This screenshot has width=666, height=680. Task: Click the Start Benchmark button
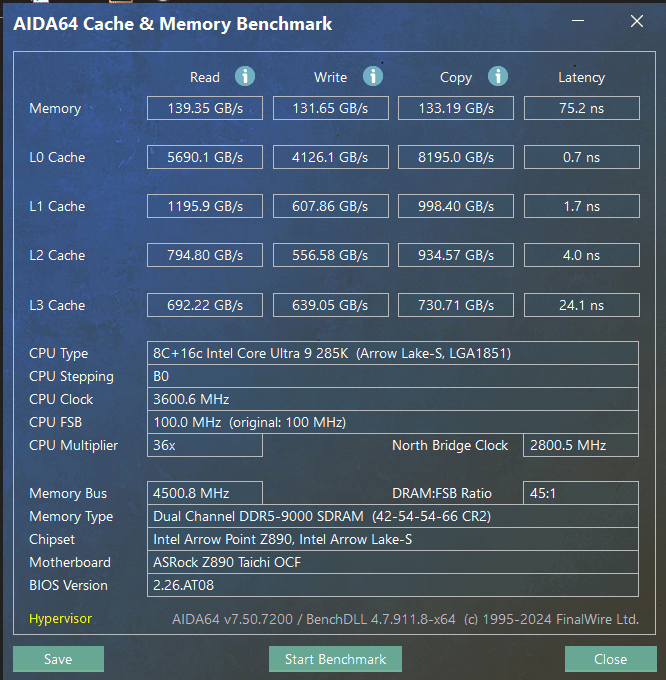coord(335,659)
